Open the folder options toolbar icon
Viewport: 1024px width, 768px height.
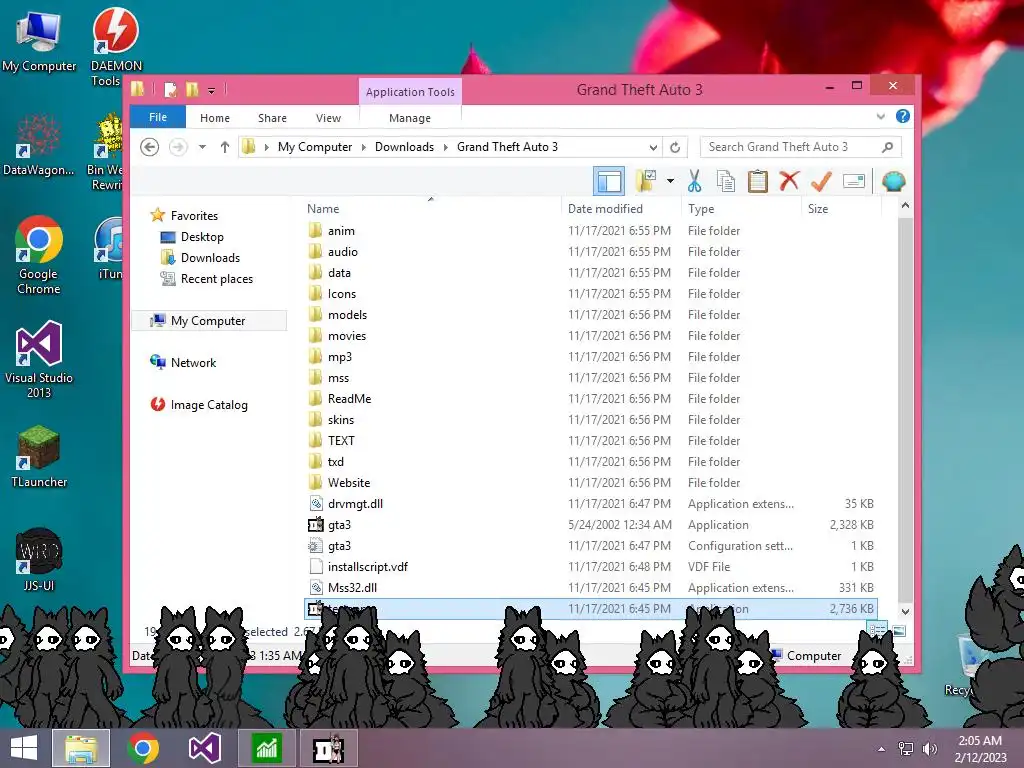point(645,181)
